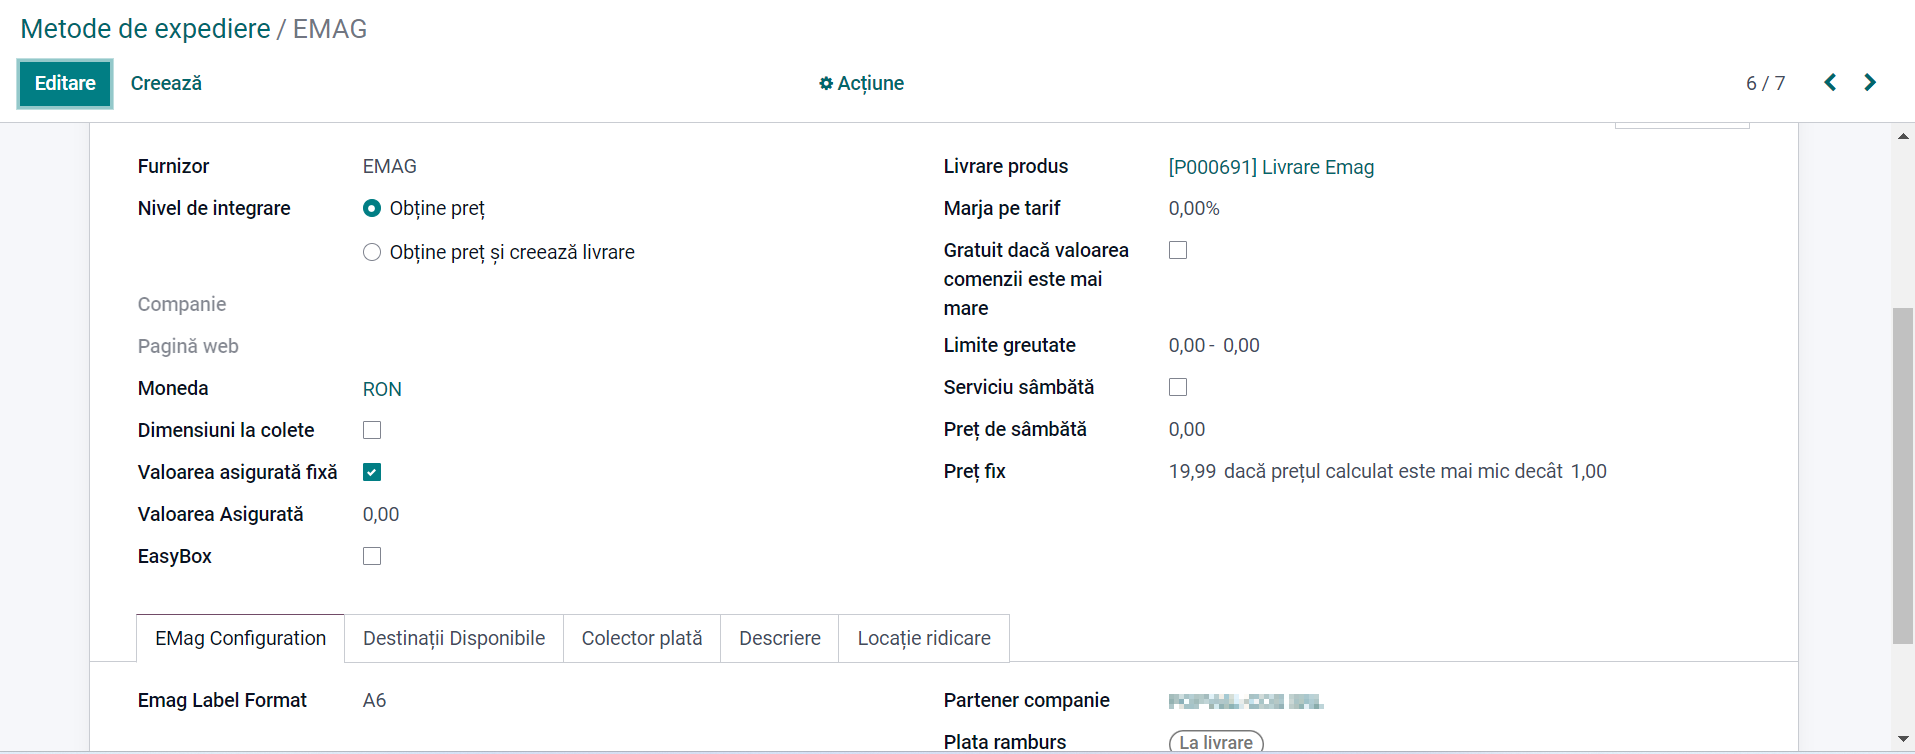The image size is (1915, 754).
Task: Switch to Descriere tab
Action: coord(780,638)
